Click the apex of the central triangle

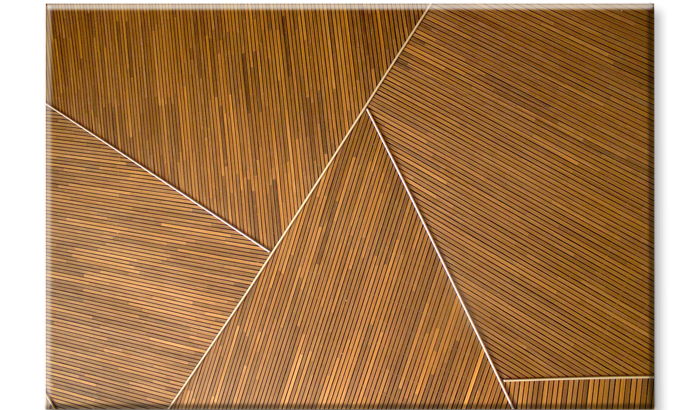[367, 110]
